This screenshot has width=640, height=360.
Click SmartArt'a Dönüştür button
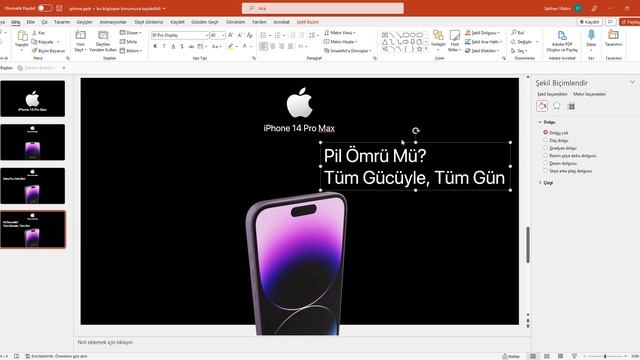[348, 51]
